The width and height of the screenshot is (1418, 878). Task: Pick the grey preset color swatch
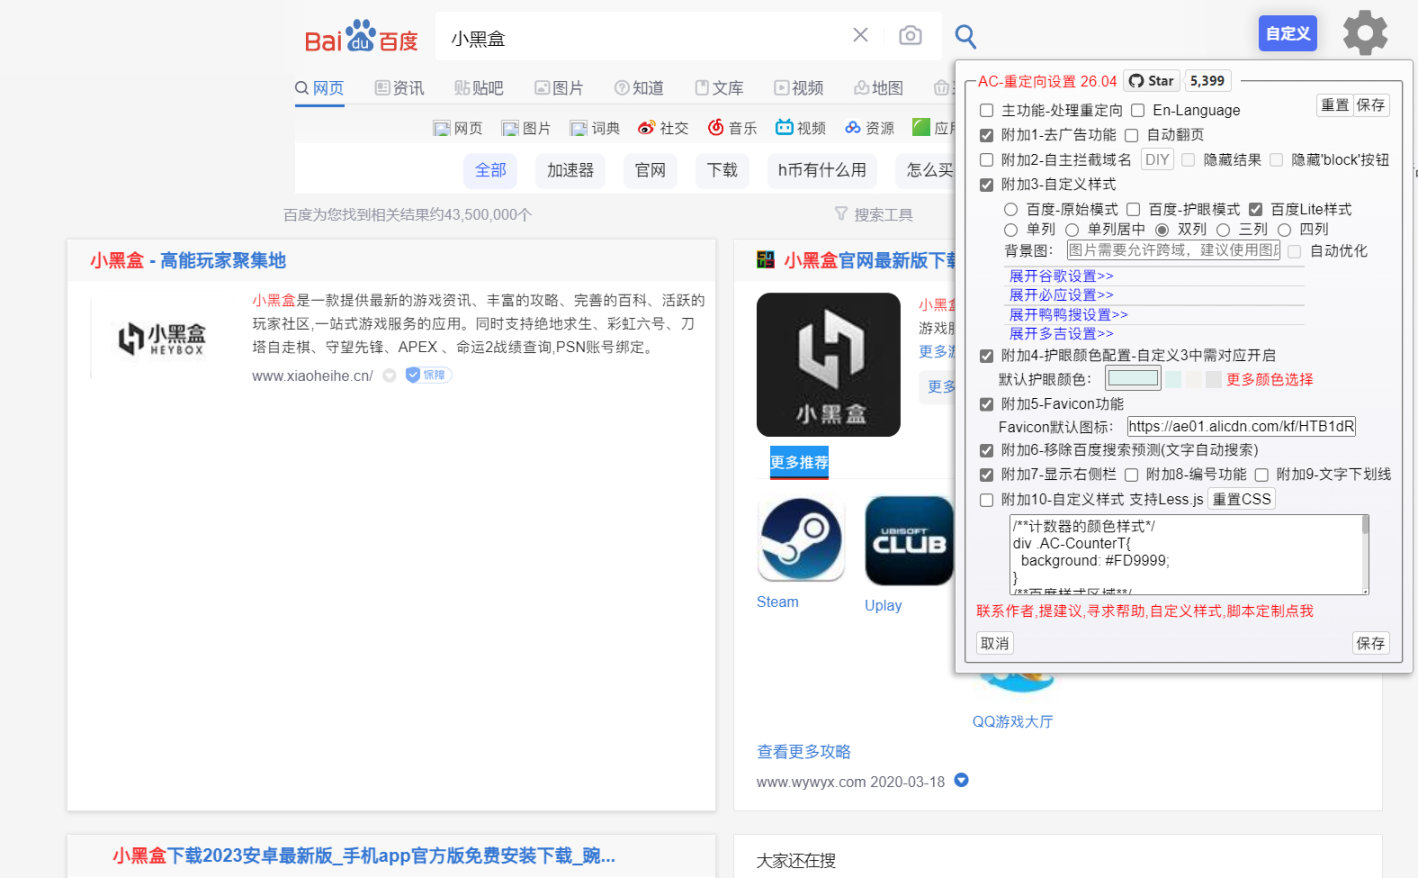1213,379
